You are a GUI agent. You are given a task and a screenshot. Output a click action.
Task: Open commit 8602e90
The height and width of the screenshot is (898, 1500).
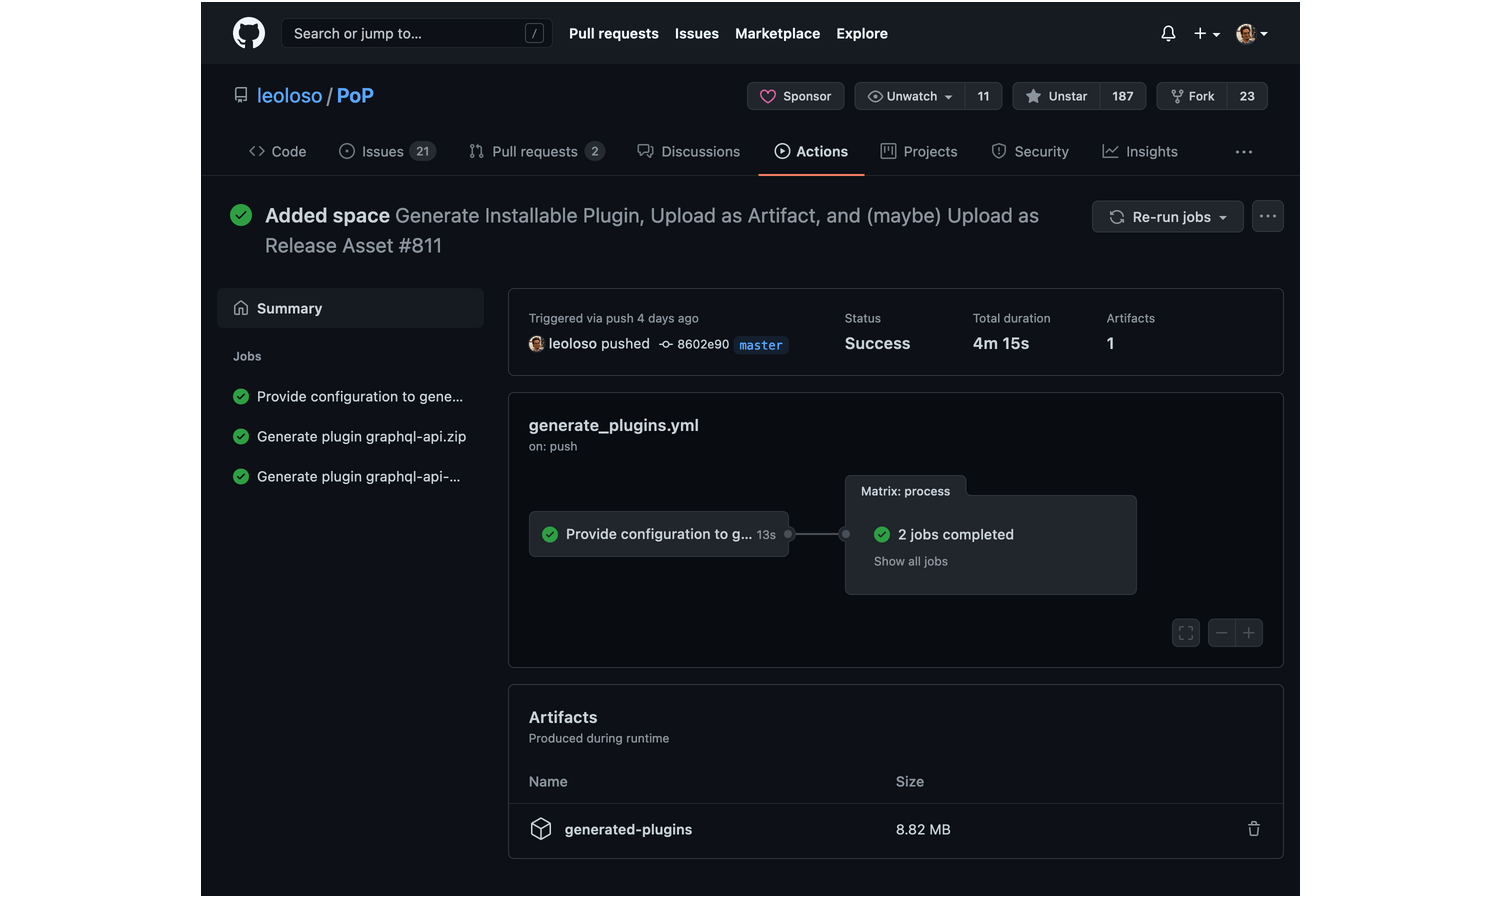click(703, 344)
